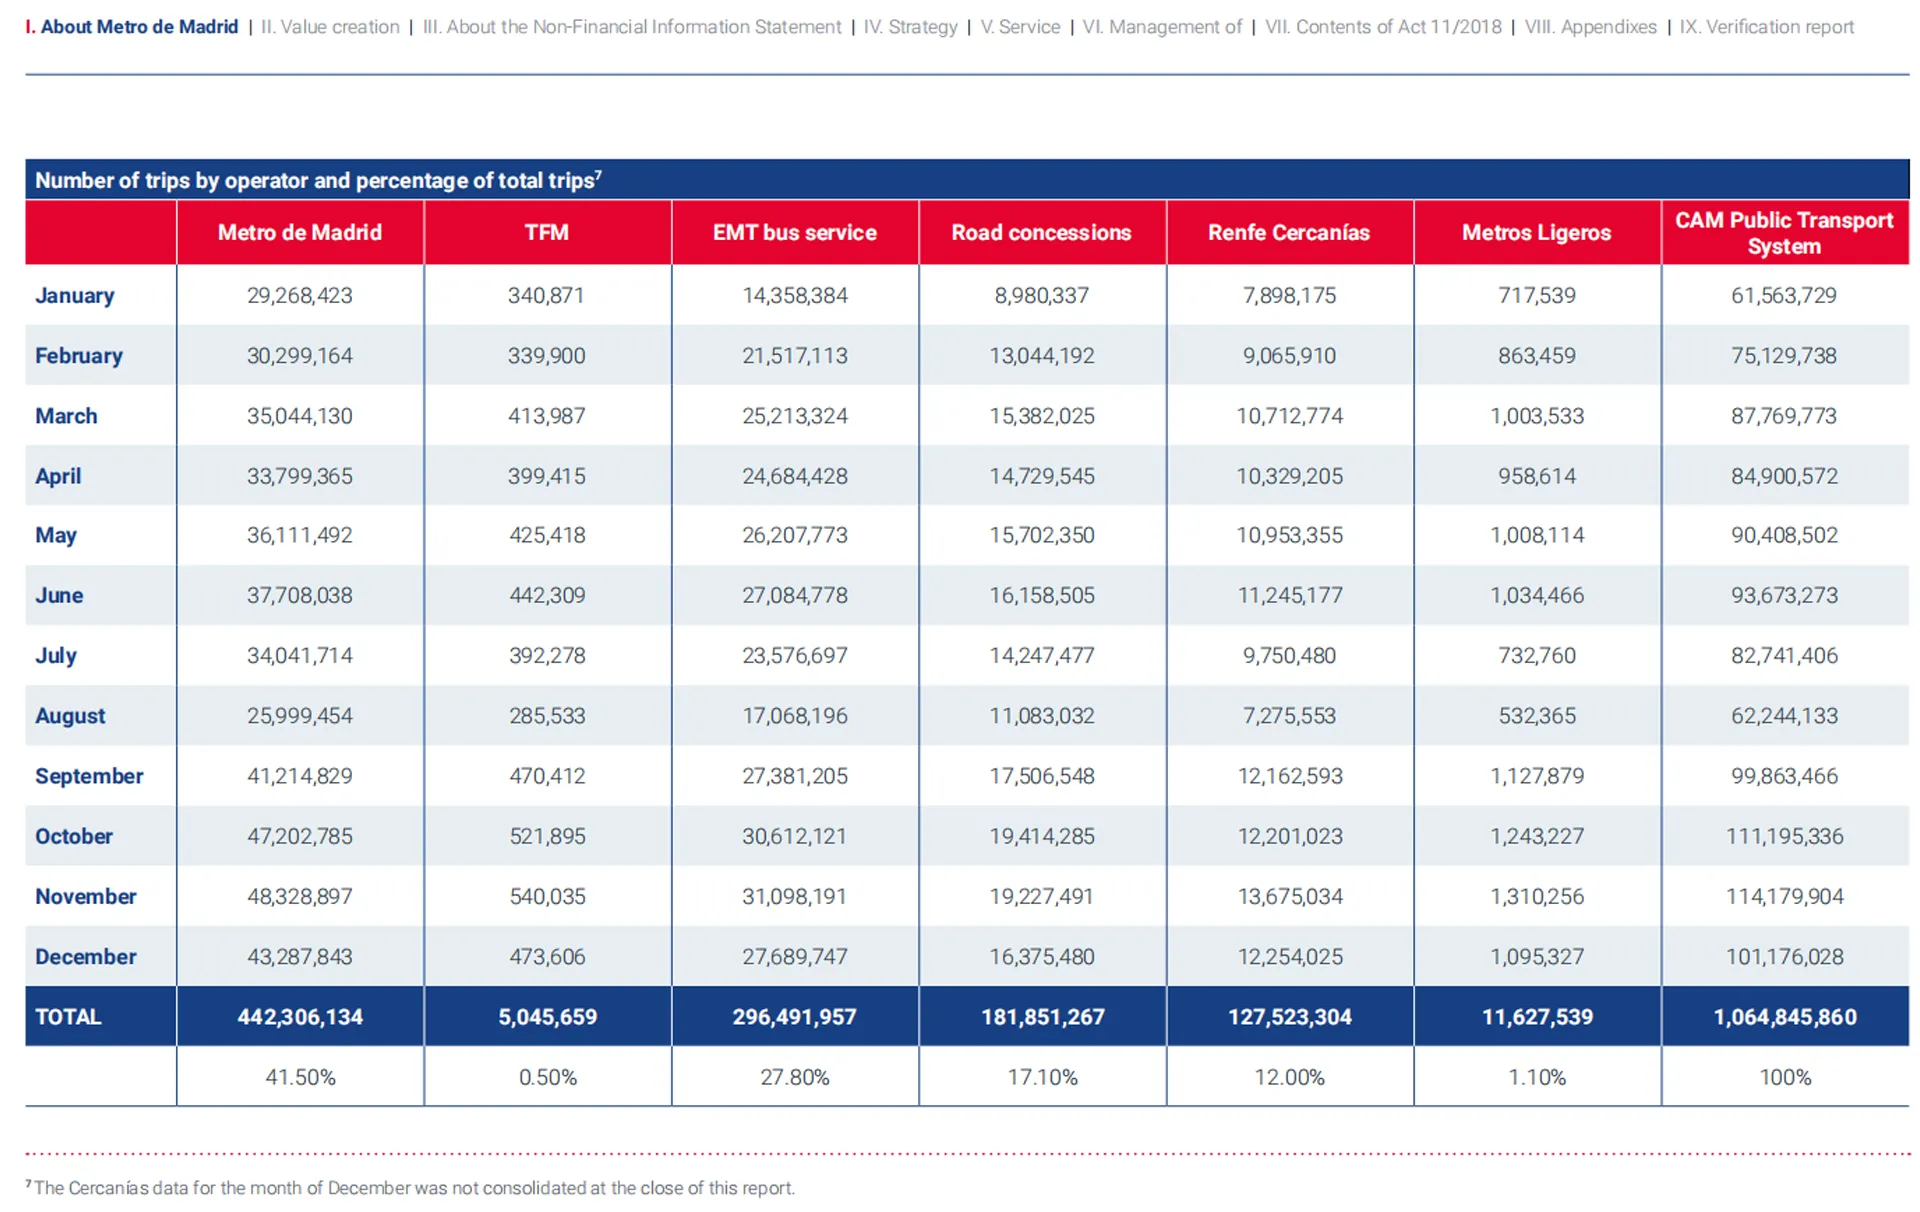Select the 'Road concessions' column header
Screen dimensions: 1920x1212
[x=1041, y=233]
